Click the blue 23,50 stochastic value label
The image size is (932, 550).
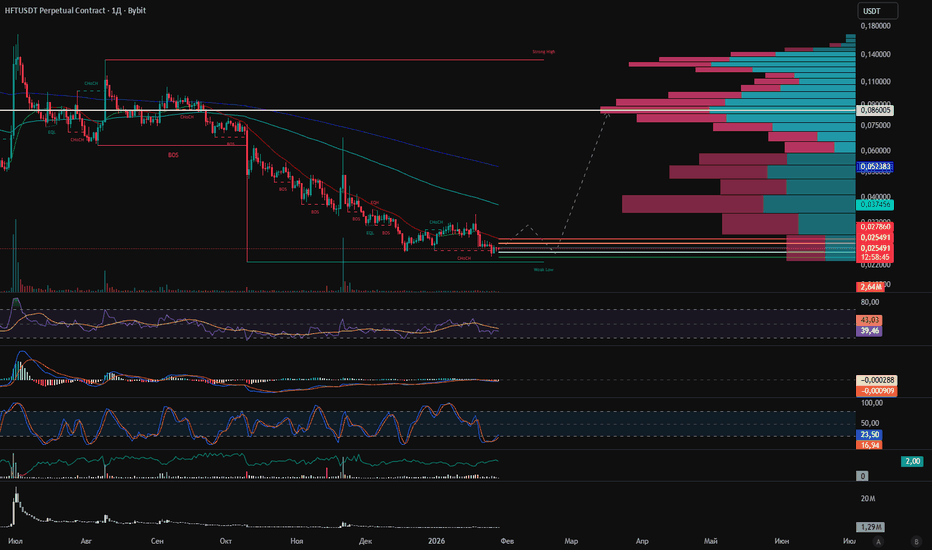[869, 435]
